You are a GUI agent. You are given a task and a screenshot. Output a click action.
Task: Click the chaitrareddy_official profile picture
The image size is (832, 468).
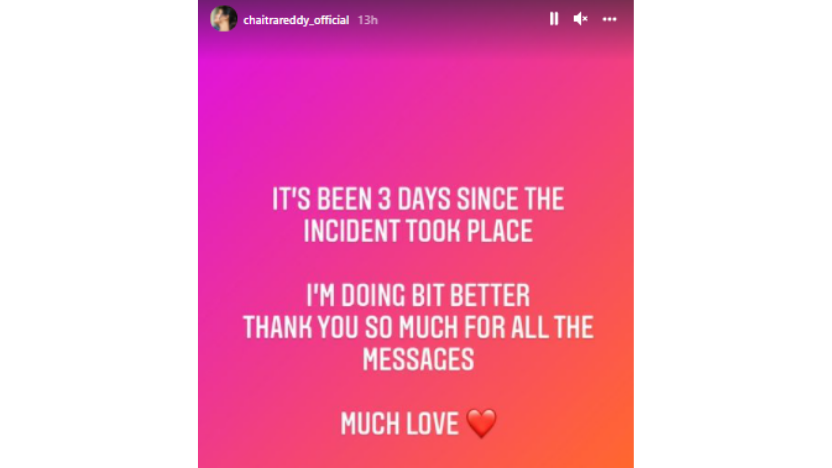coord(223,19)
